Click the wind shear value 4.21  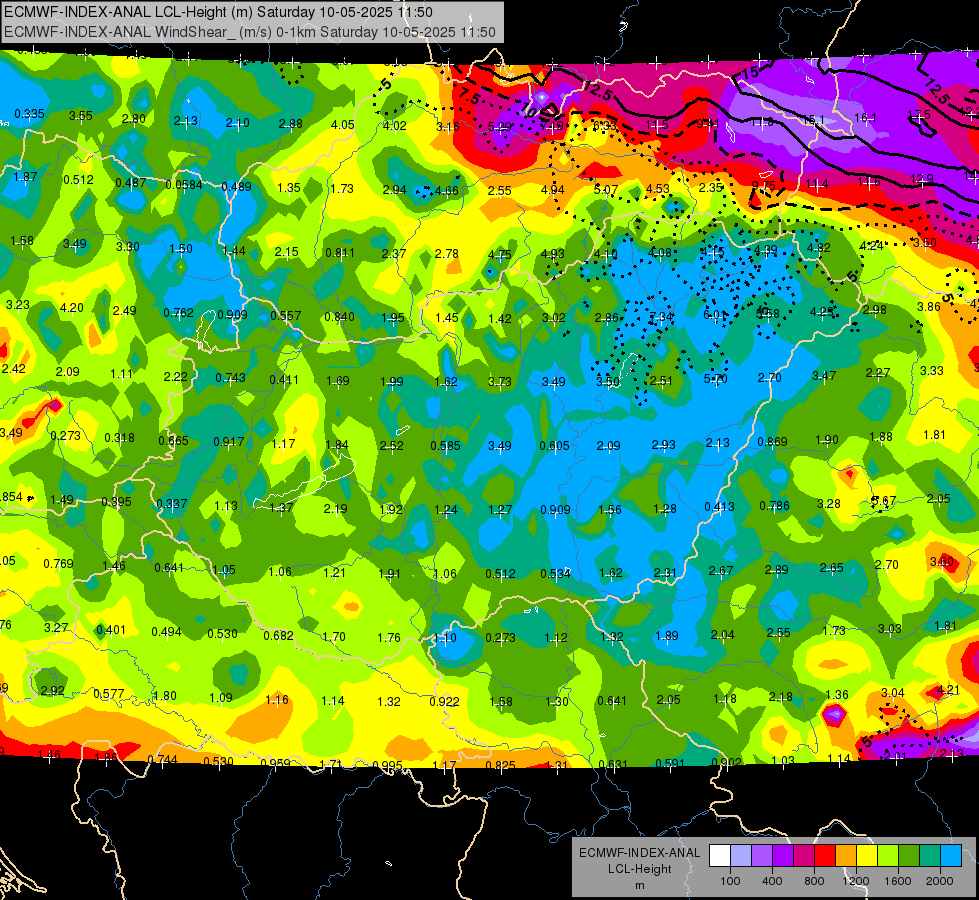pos(948,690)
